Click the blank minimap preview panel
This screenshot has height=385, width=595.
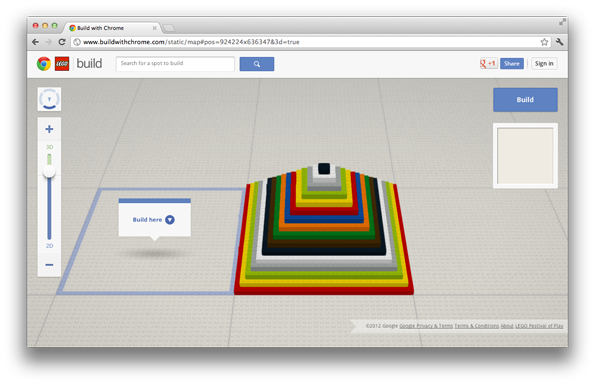[525, 156]
